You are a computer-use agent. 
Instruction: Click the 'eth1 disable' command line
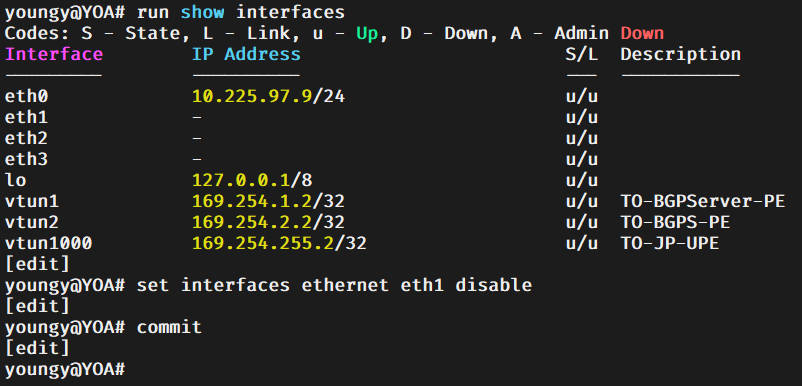point(268,285)
